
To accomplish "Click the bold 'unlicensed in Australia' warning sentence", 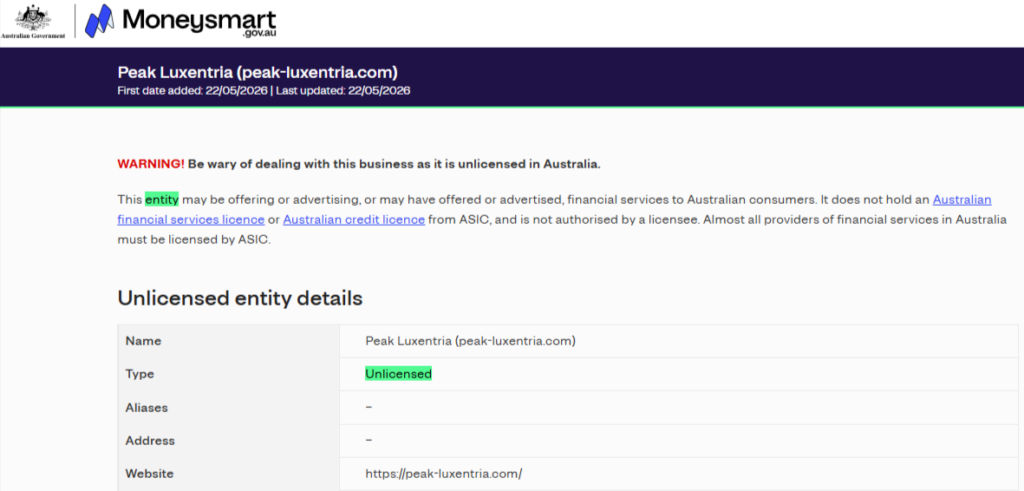I will (394, 164).
